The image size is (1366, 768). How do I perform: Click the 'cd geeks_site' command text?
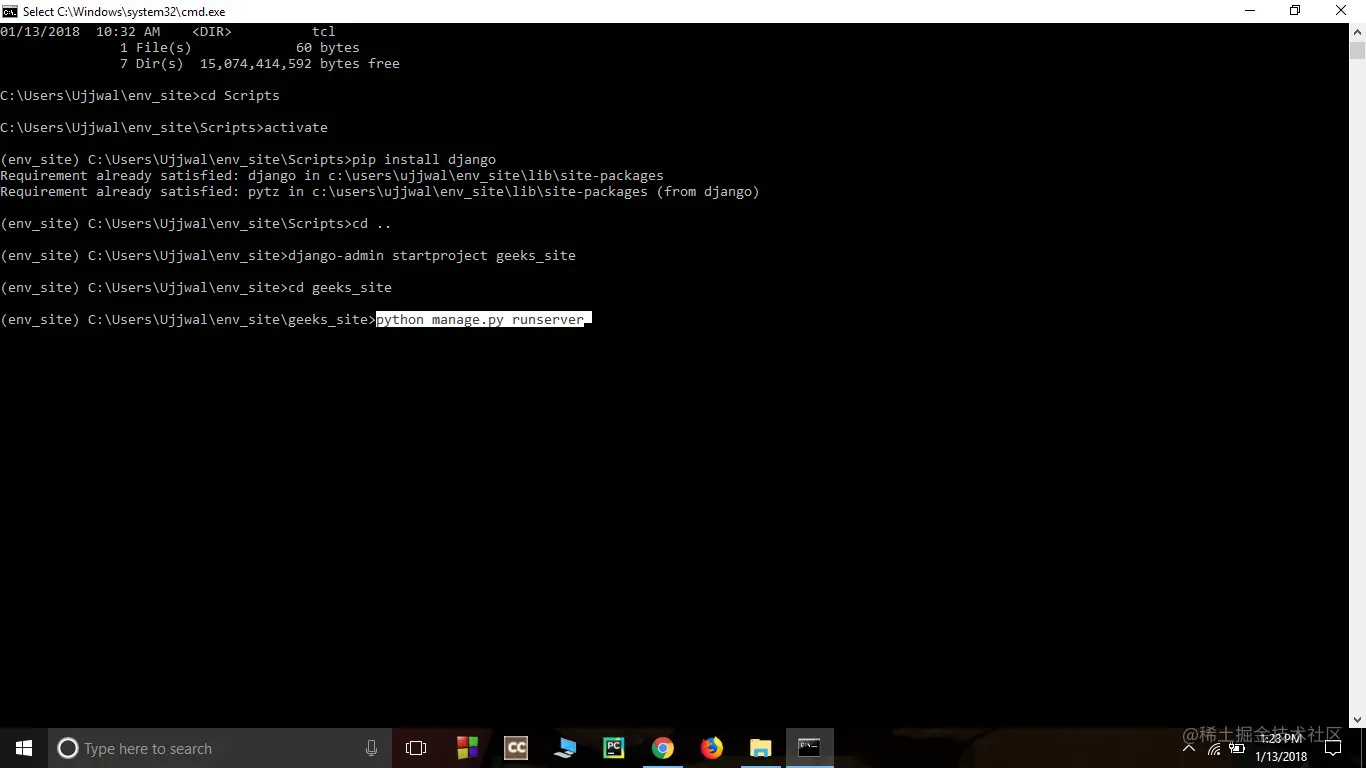point(340,287)
